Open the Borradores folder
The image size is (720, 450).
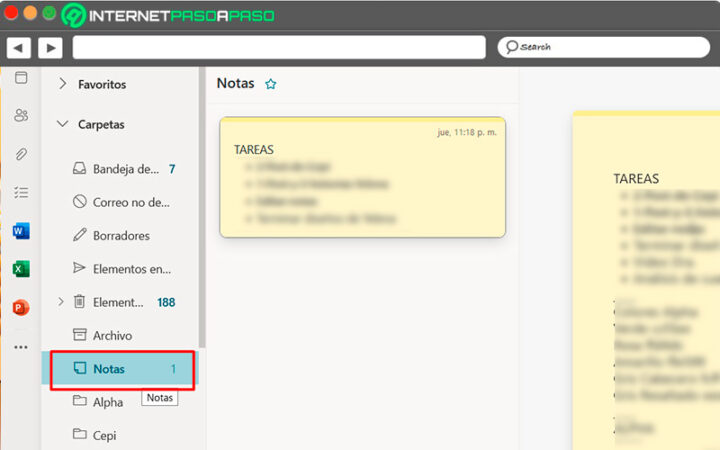point(120,236)
